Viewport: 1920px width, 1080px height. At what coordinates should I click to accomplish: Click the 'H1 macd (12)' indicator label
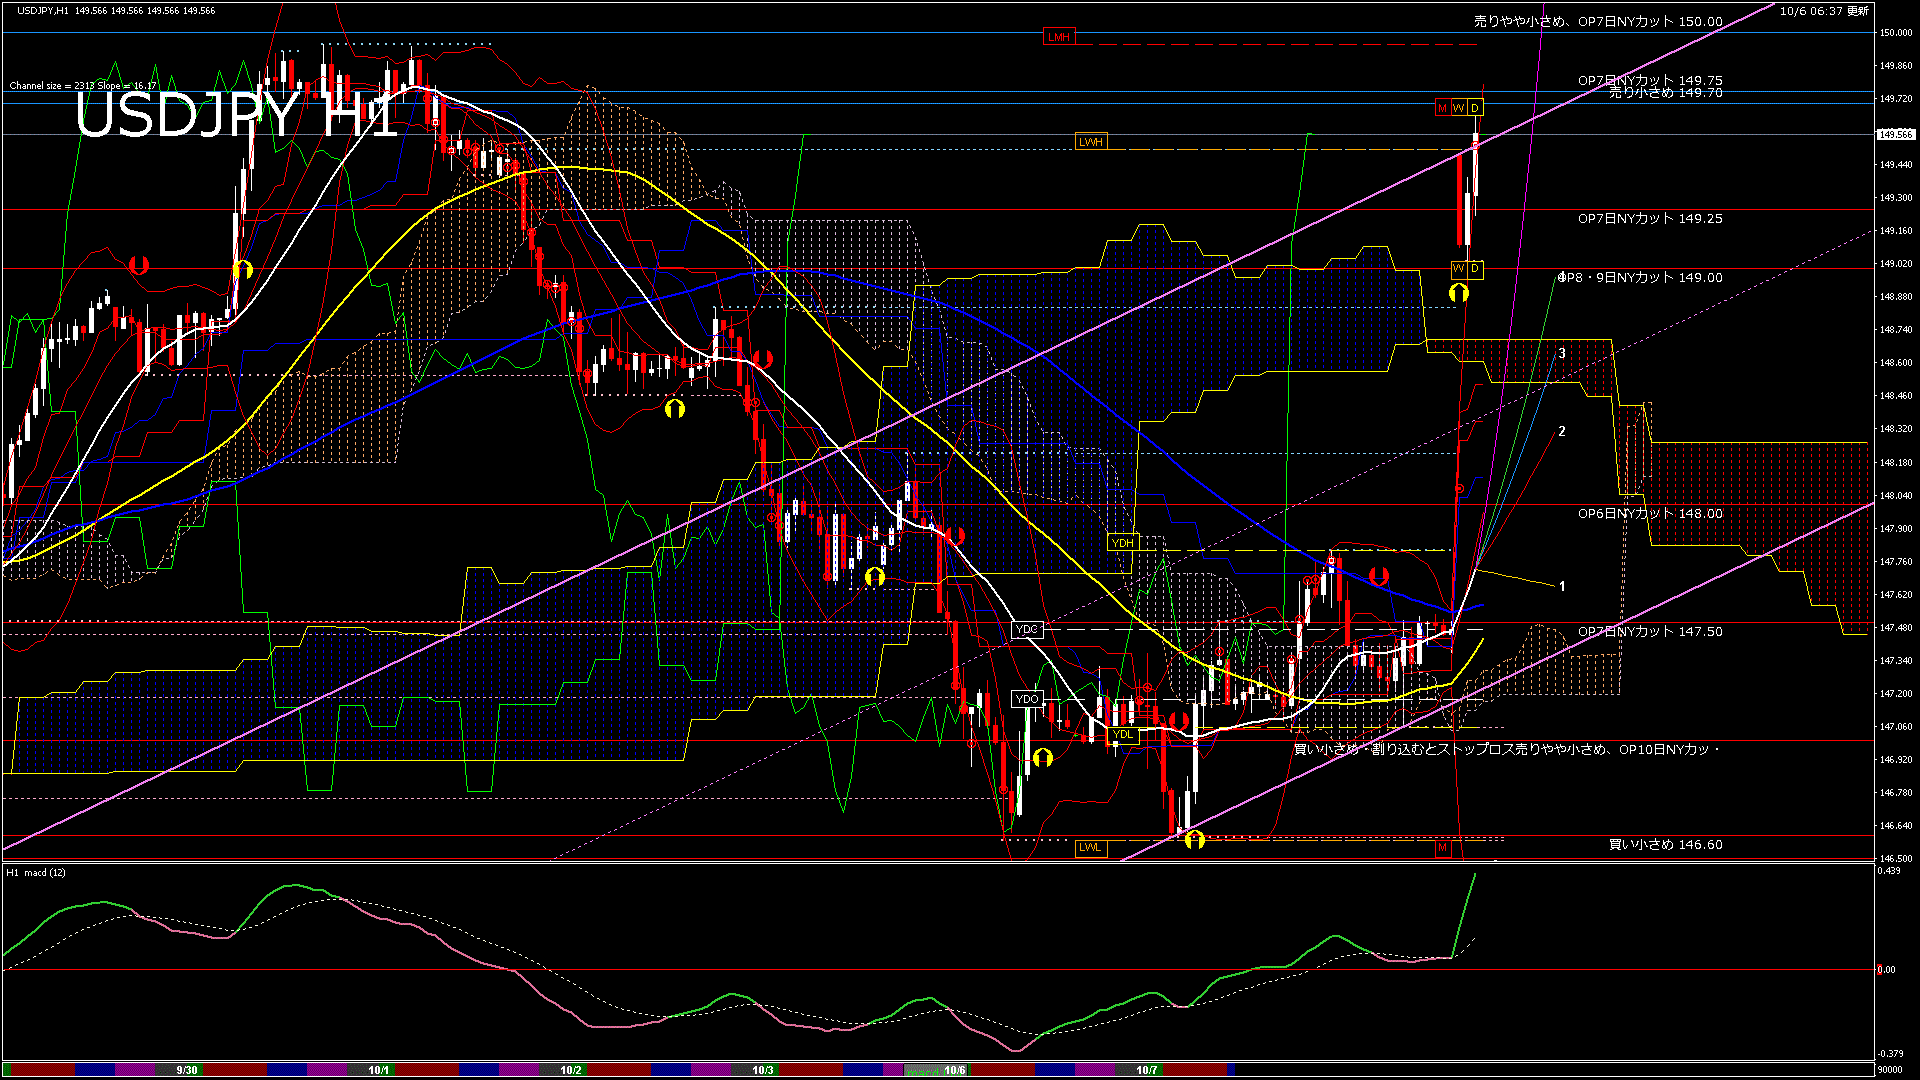tap(37, 873)
